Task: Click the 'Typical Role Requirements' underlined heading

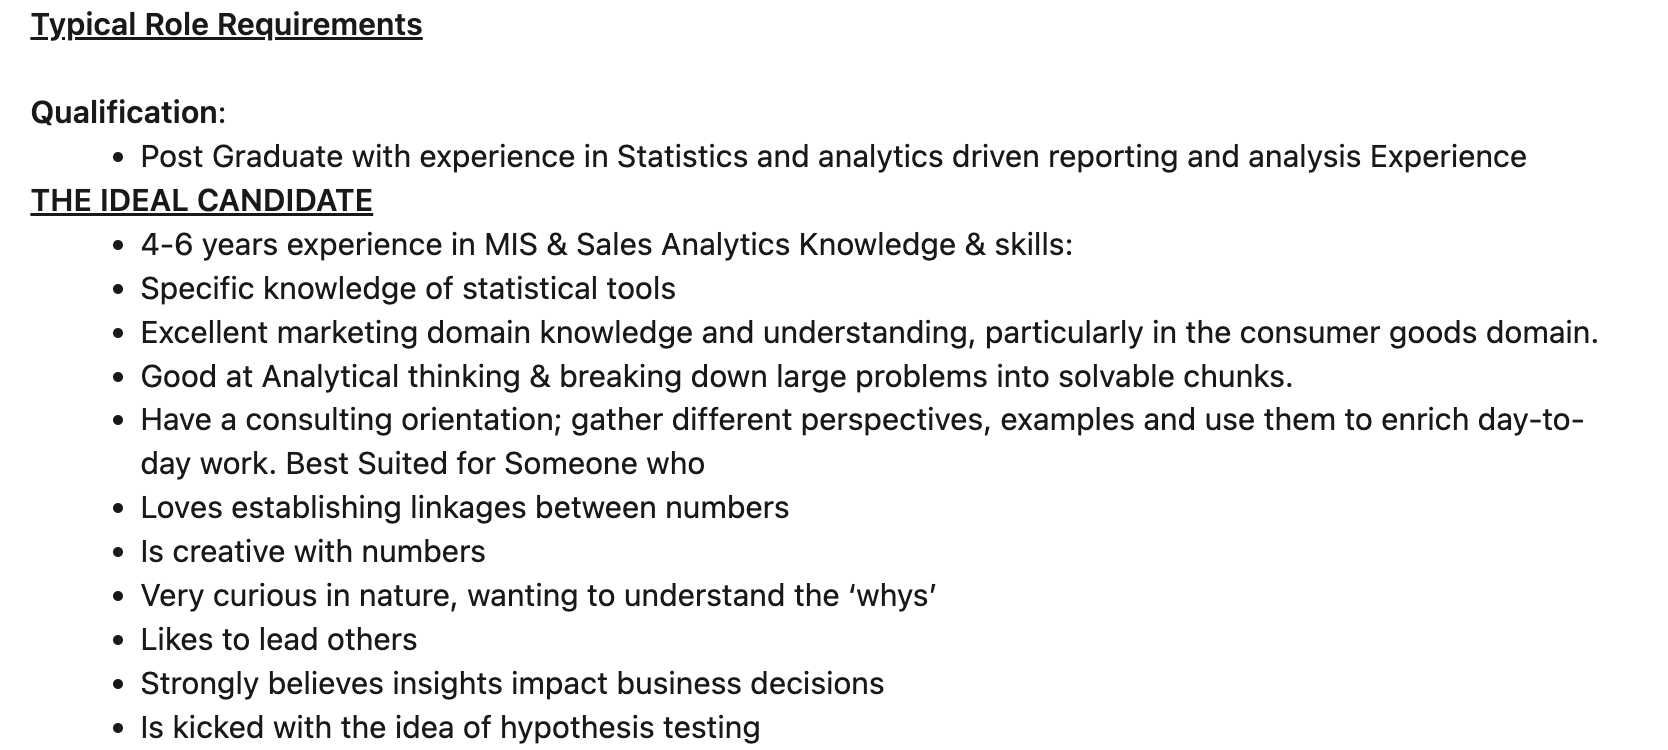Action: pos(226,24)
